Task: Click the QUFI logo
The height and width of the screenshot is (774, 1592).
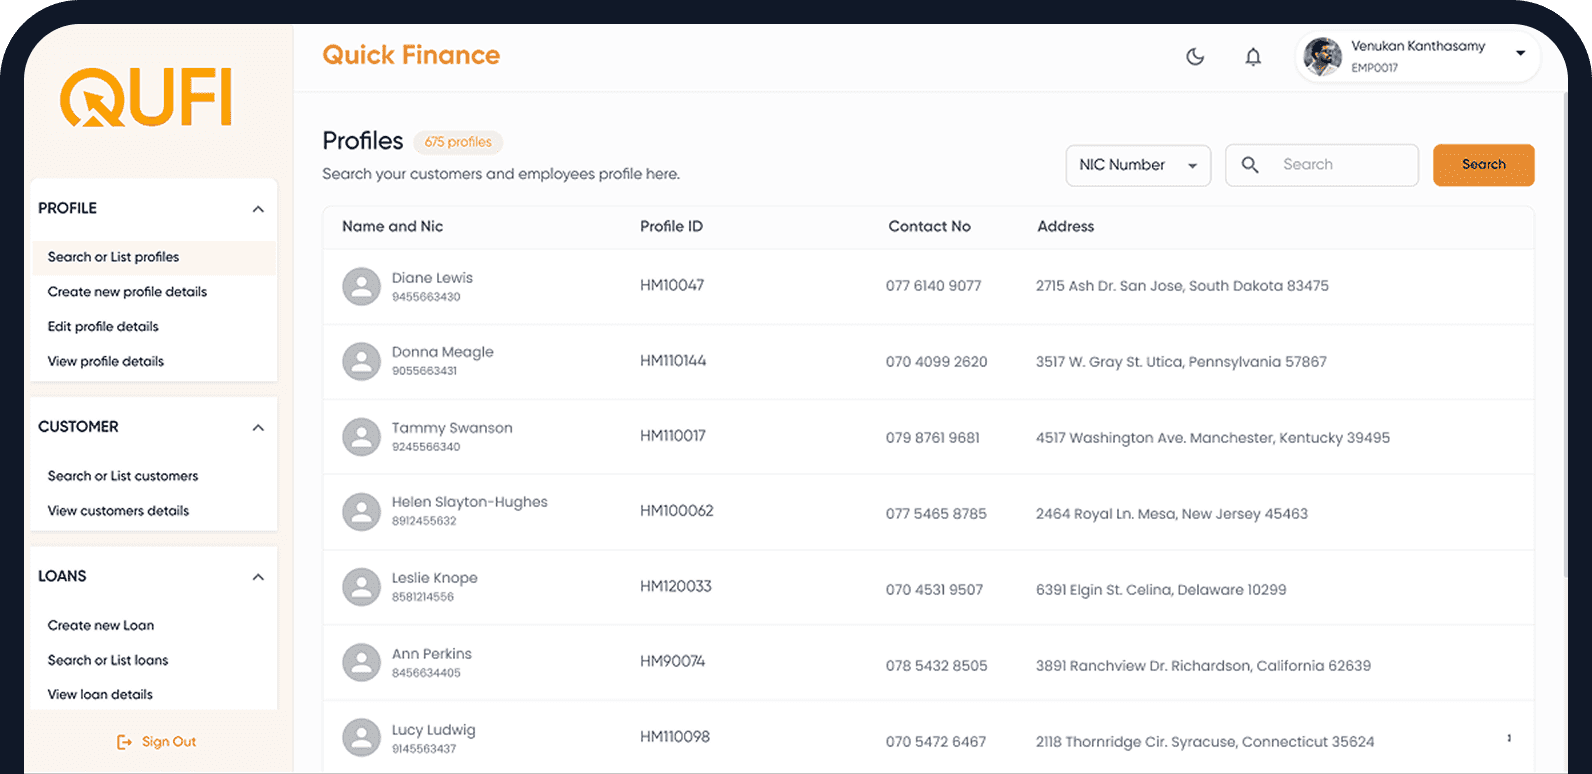Action: point(146,98)
